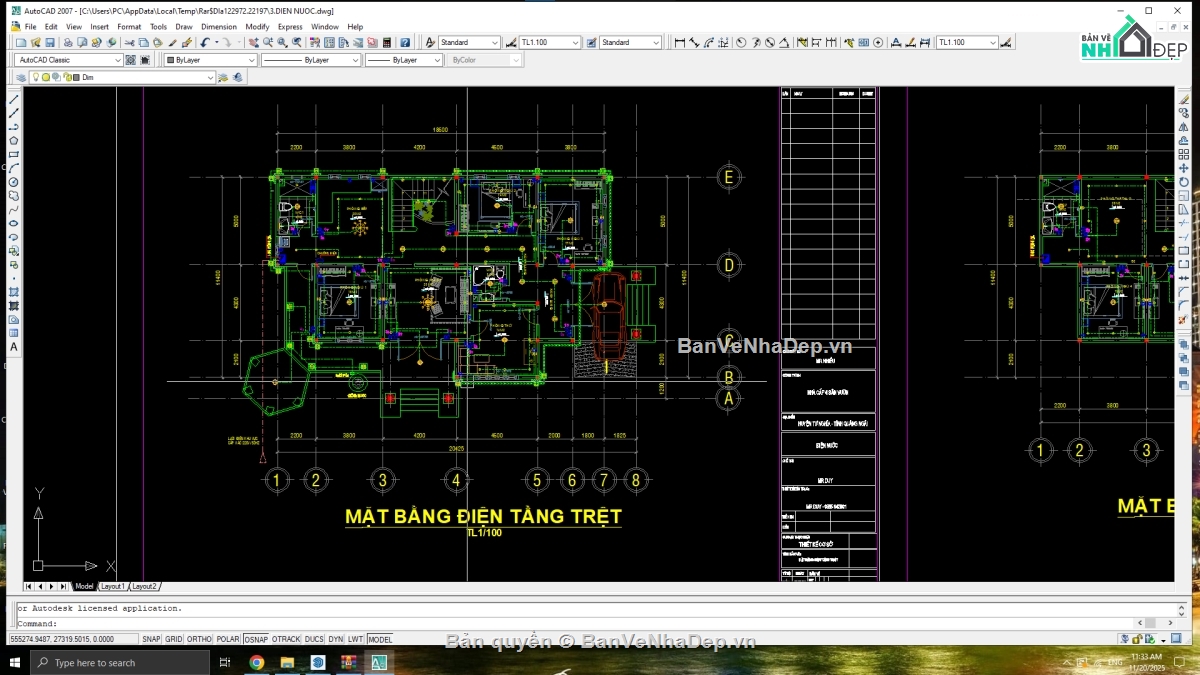
Task: Select the Line draw tool
Action: [14, 100]
